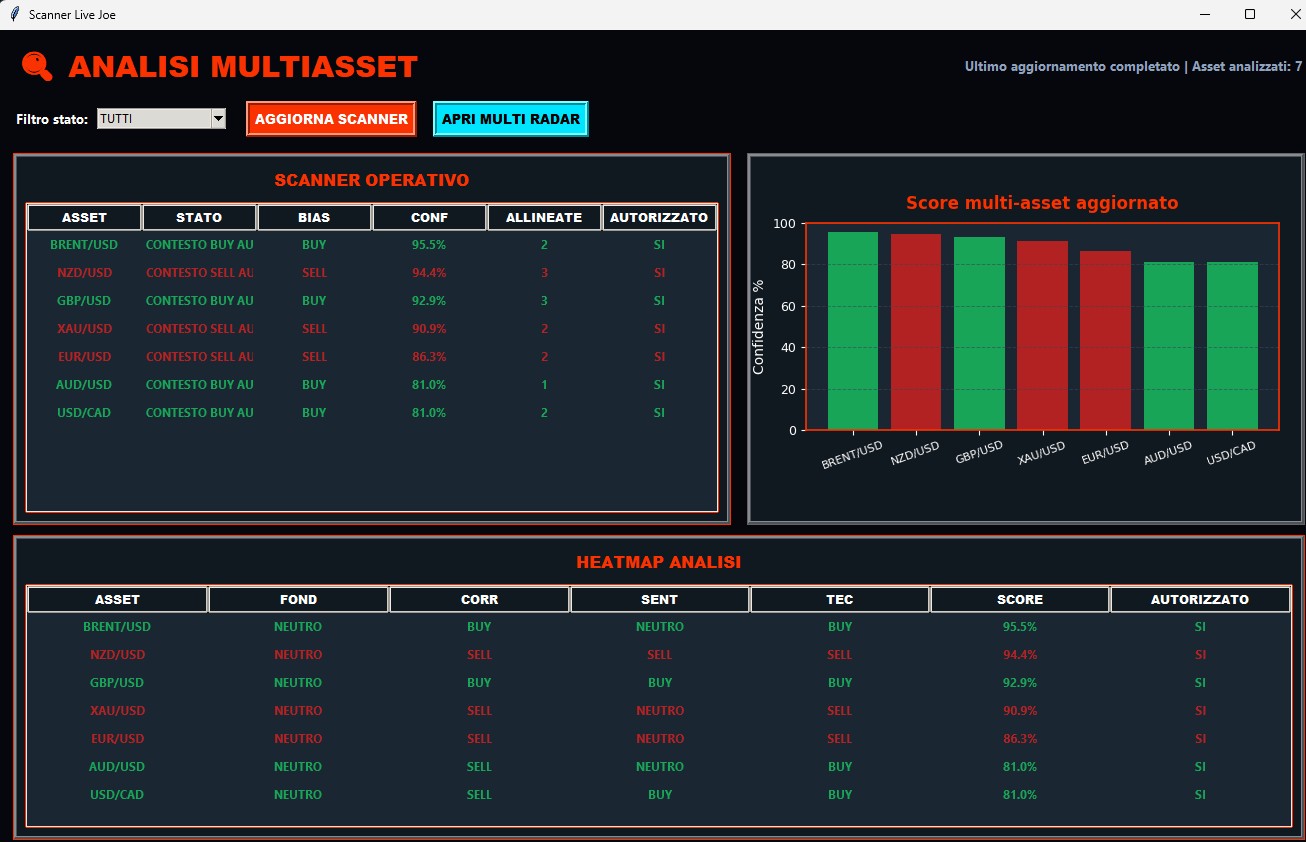Select NZD/USD row in heatmap table

(x=659, y=654)
